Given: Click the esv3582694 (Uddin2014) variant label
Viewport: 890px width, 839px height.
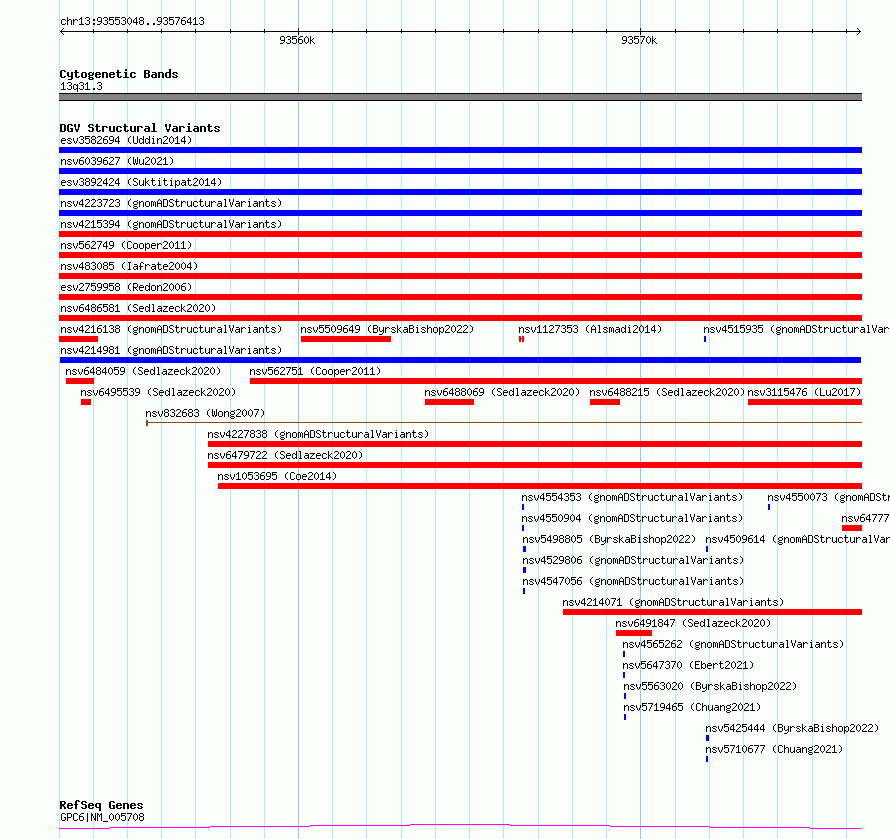Looking at the screenshot, I should 126,140.
